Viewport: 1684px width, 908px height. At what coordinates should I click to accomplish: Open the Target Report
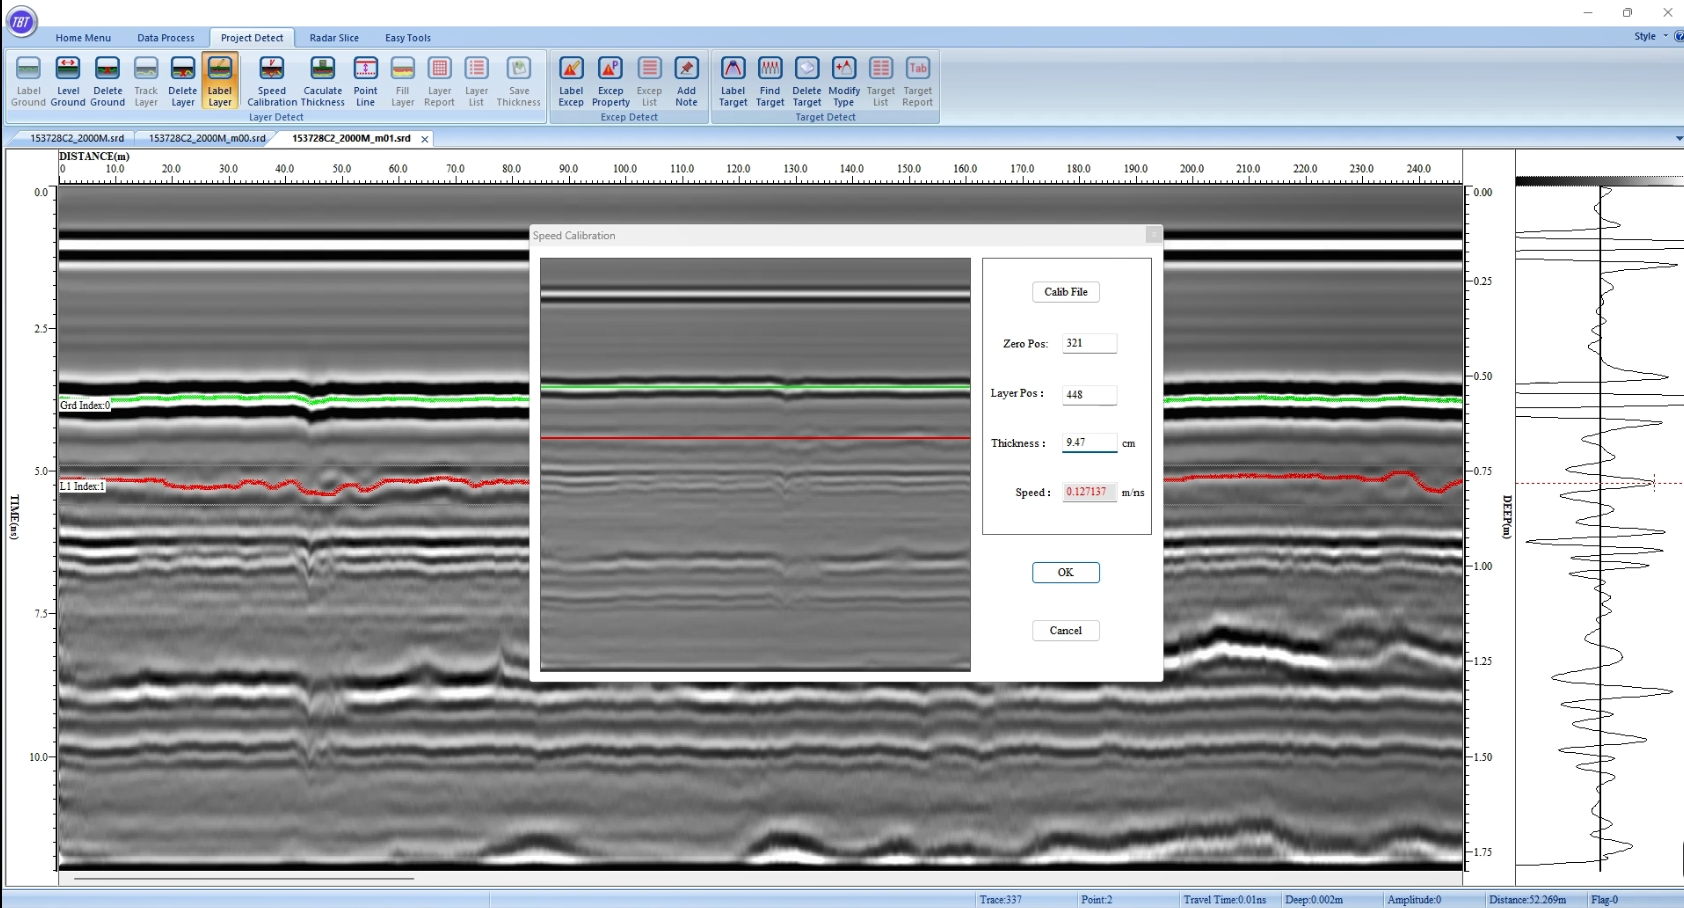(x=918, y=81)
